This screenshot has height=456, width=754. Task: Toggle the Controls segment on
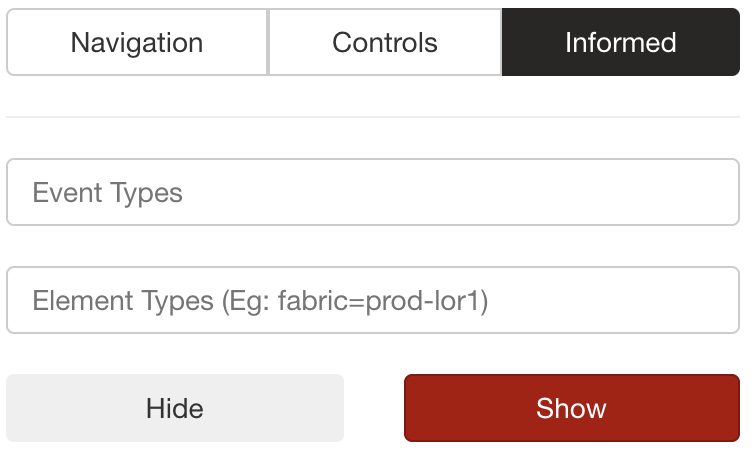pos(385,43)
